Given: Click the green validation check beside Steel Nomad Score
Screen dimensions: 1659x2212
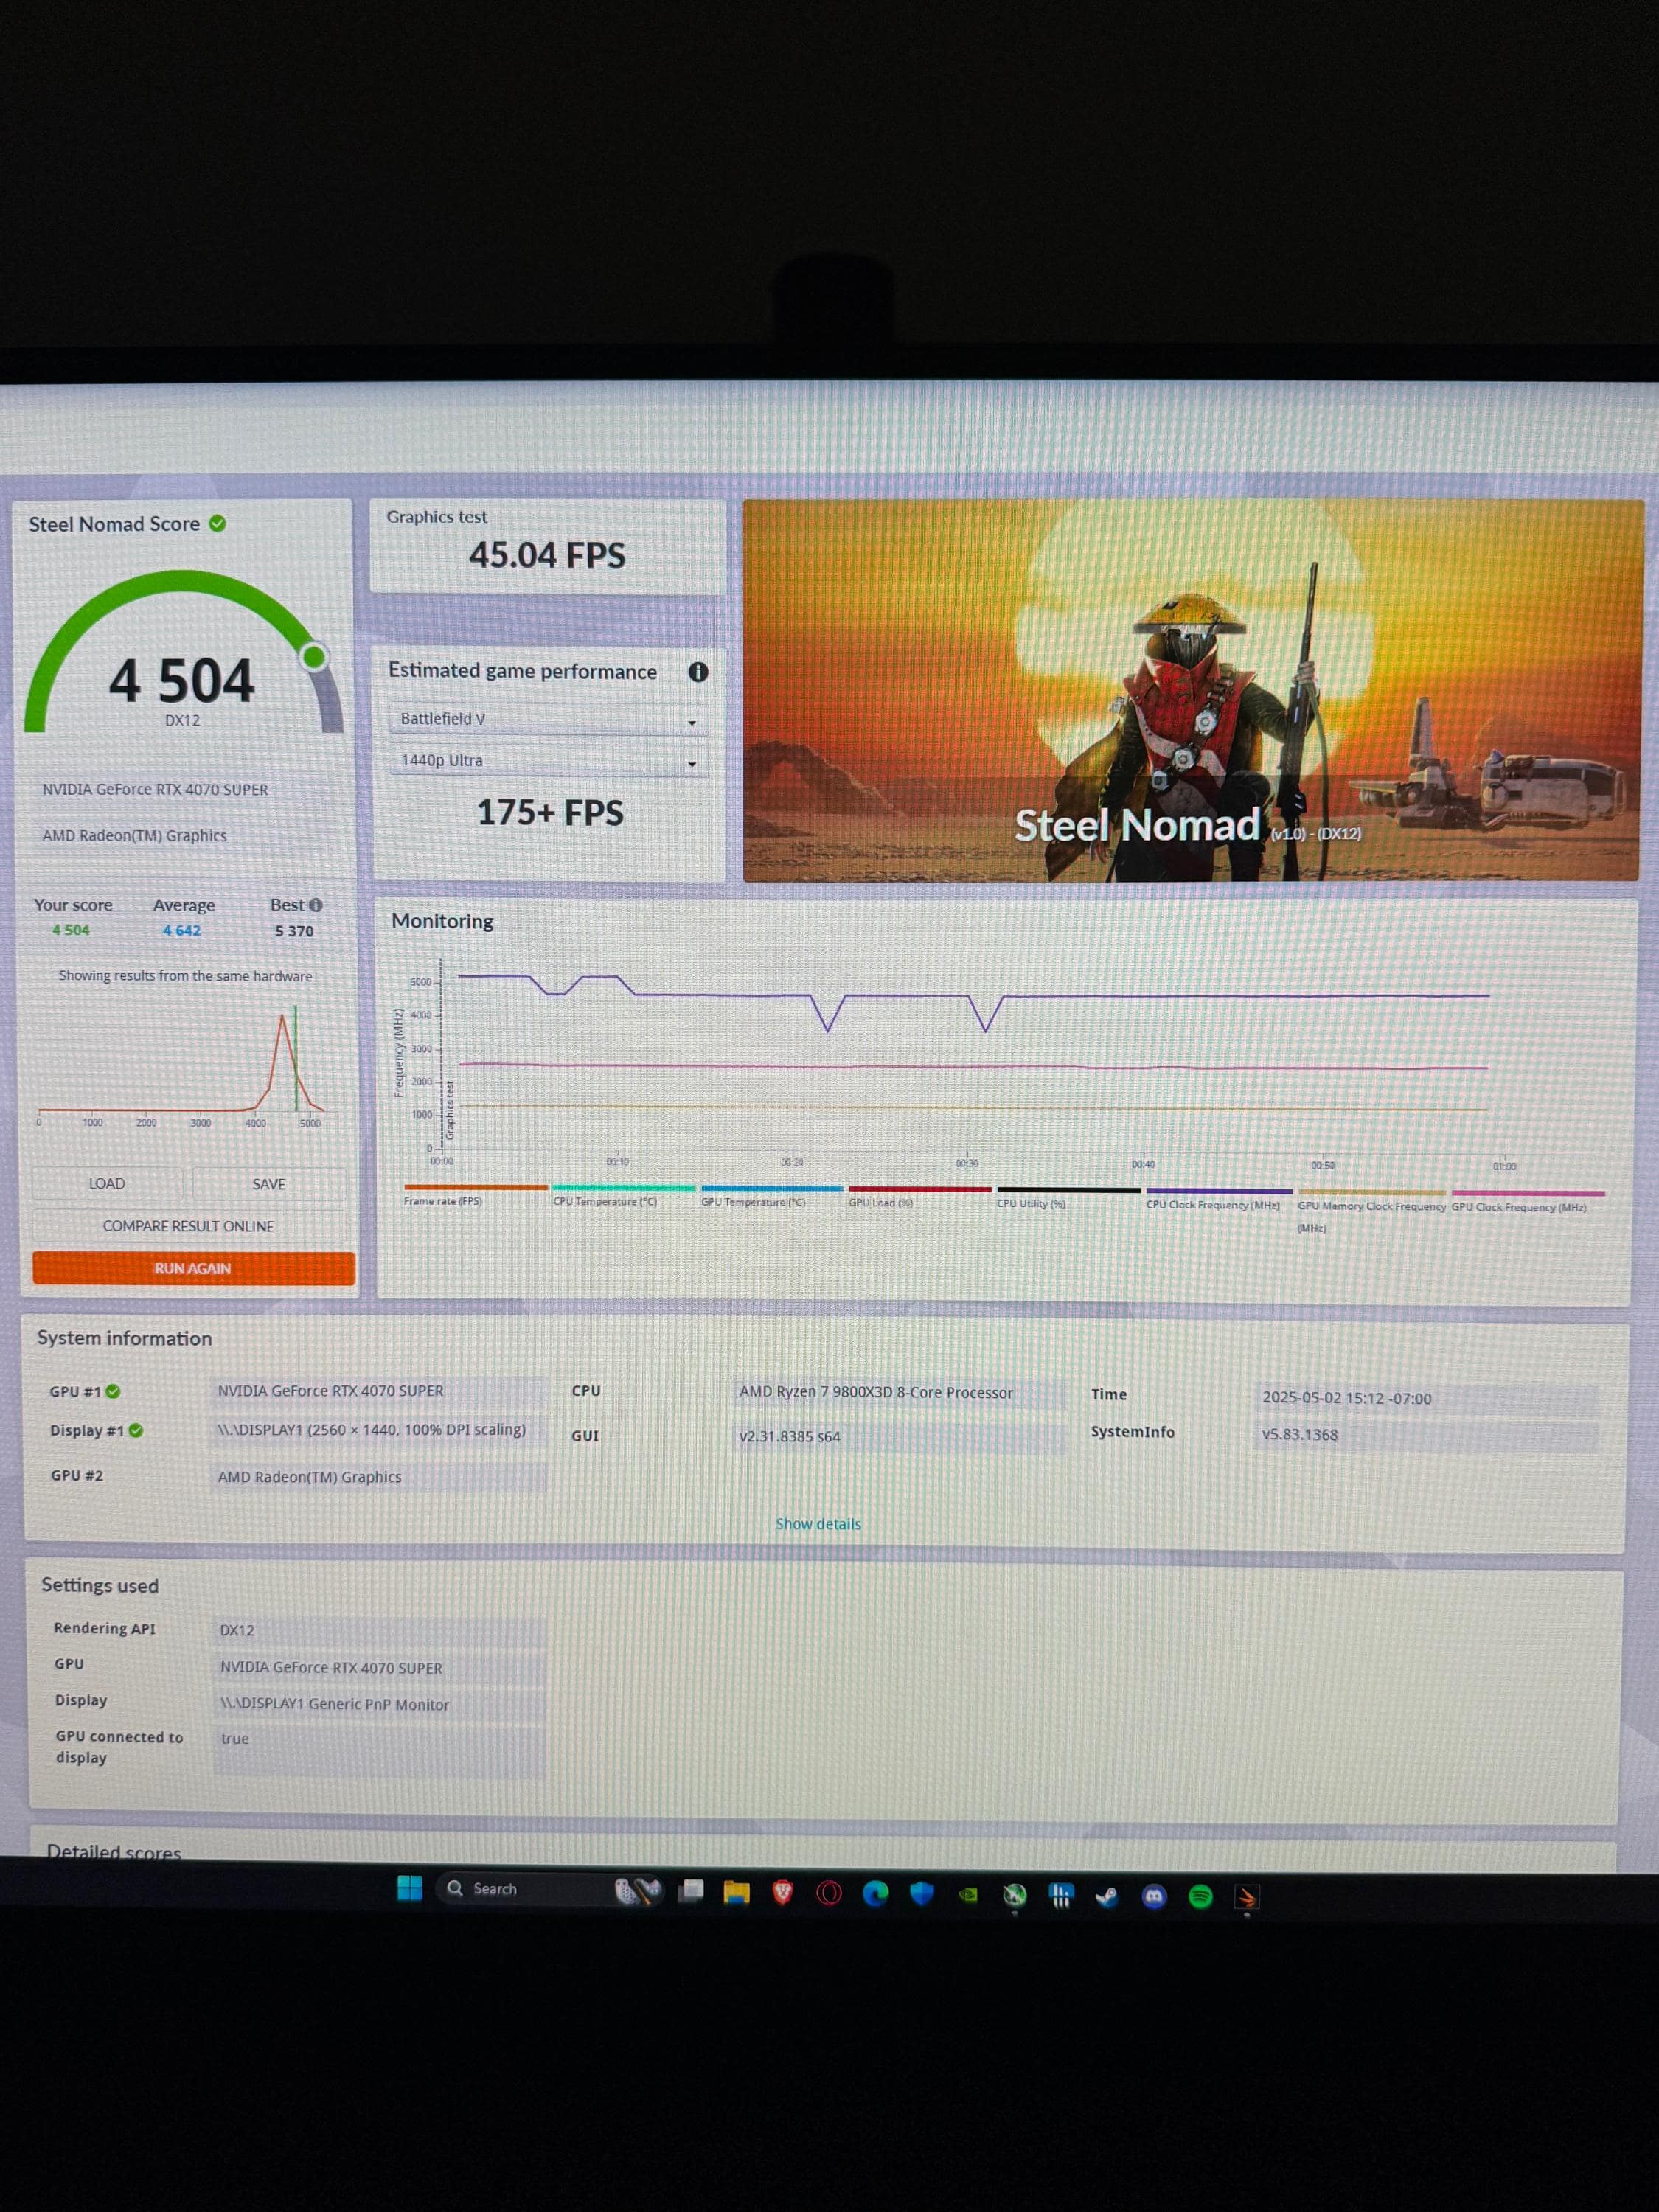Looking at the screenshot, I should tap(217, 523).
